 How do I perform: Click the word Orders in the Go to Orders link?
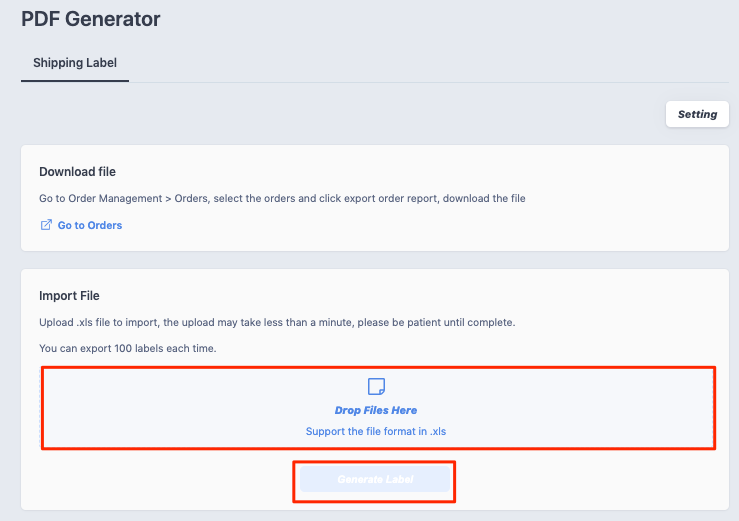105,225
